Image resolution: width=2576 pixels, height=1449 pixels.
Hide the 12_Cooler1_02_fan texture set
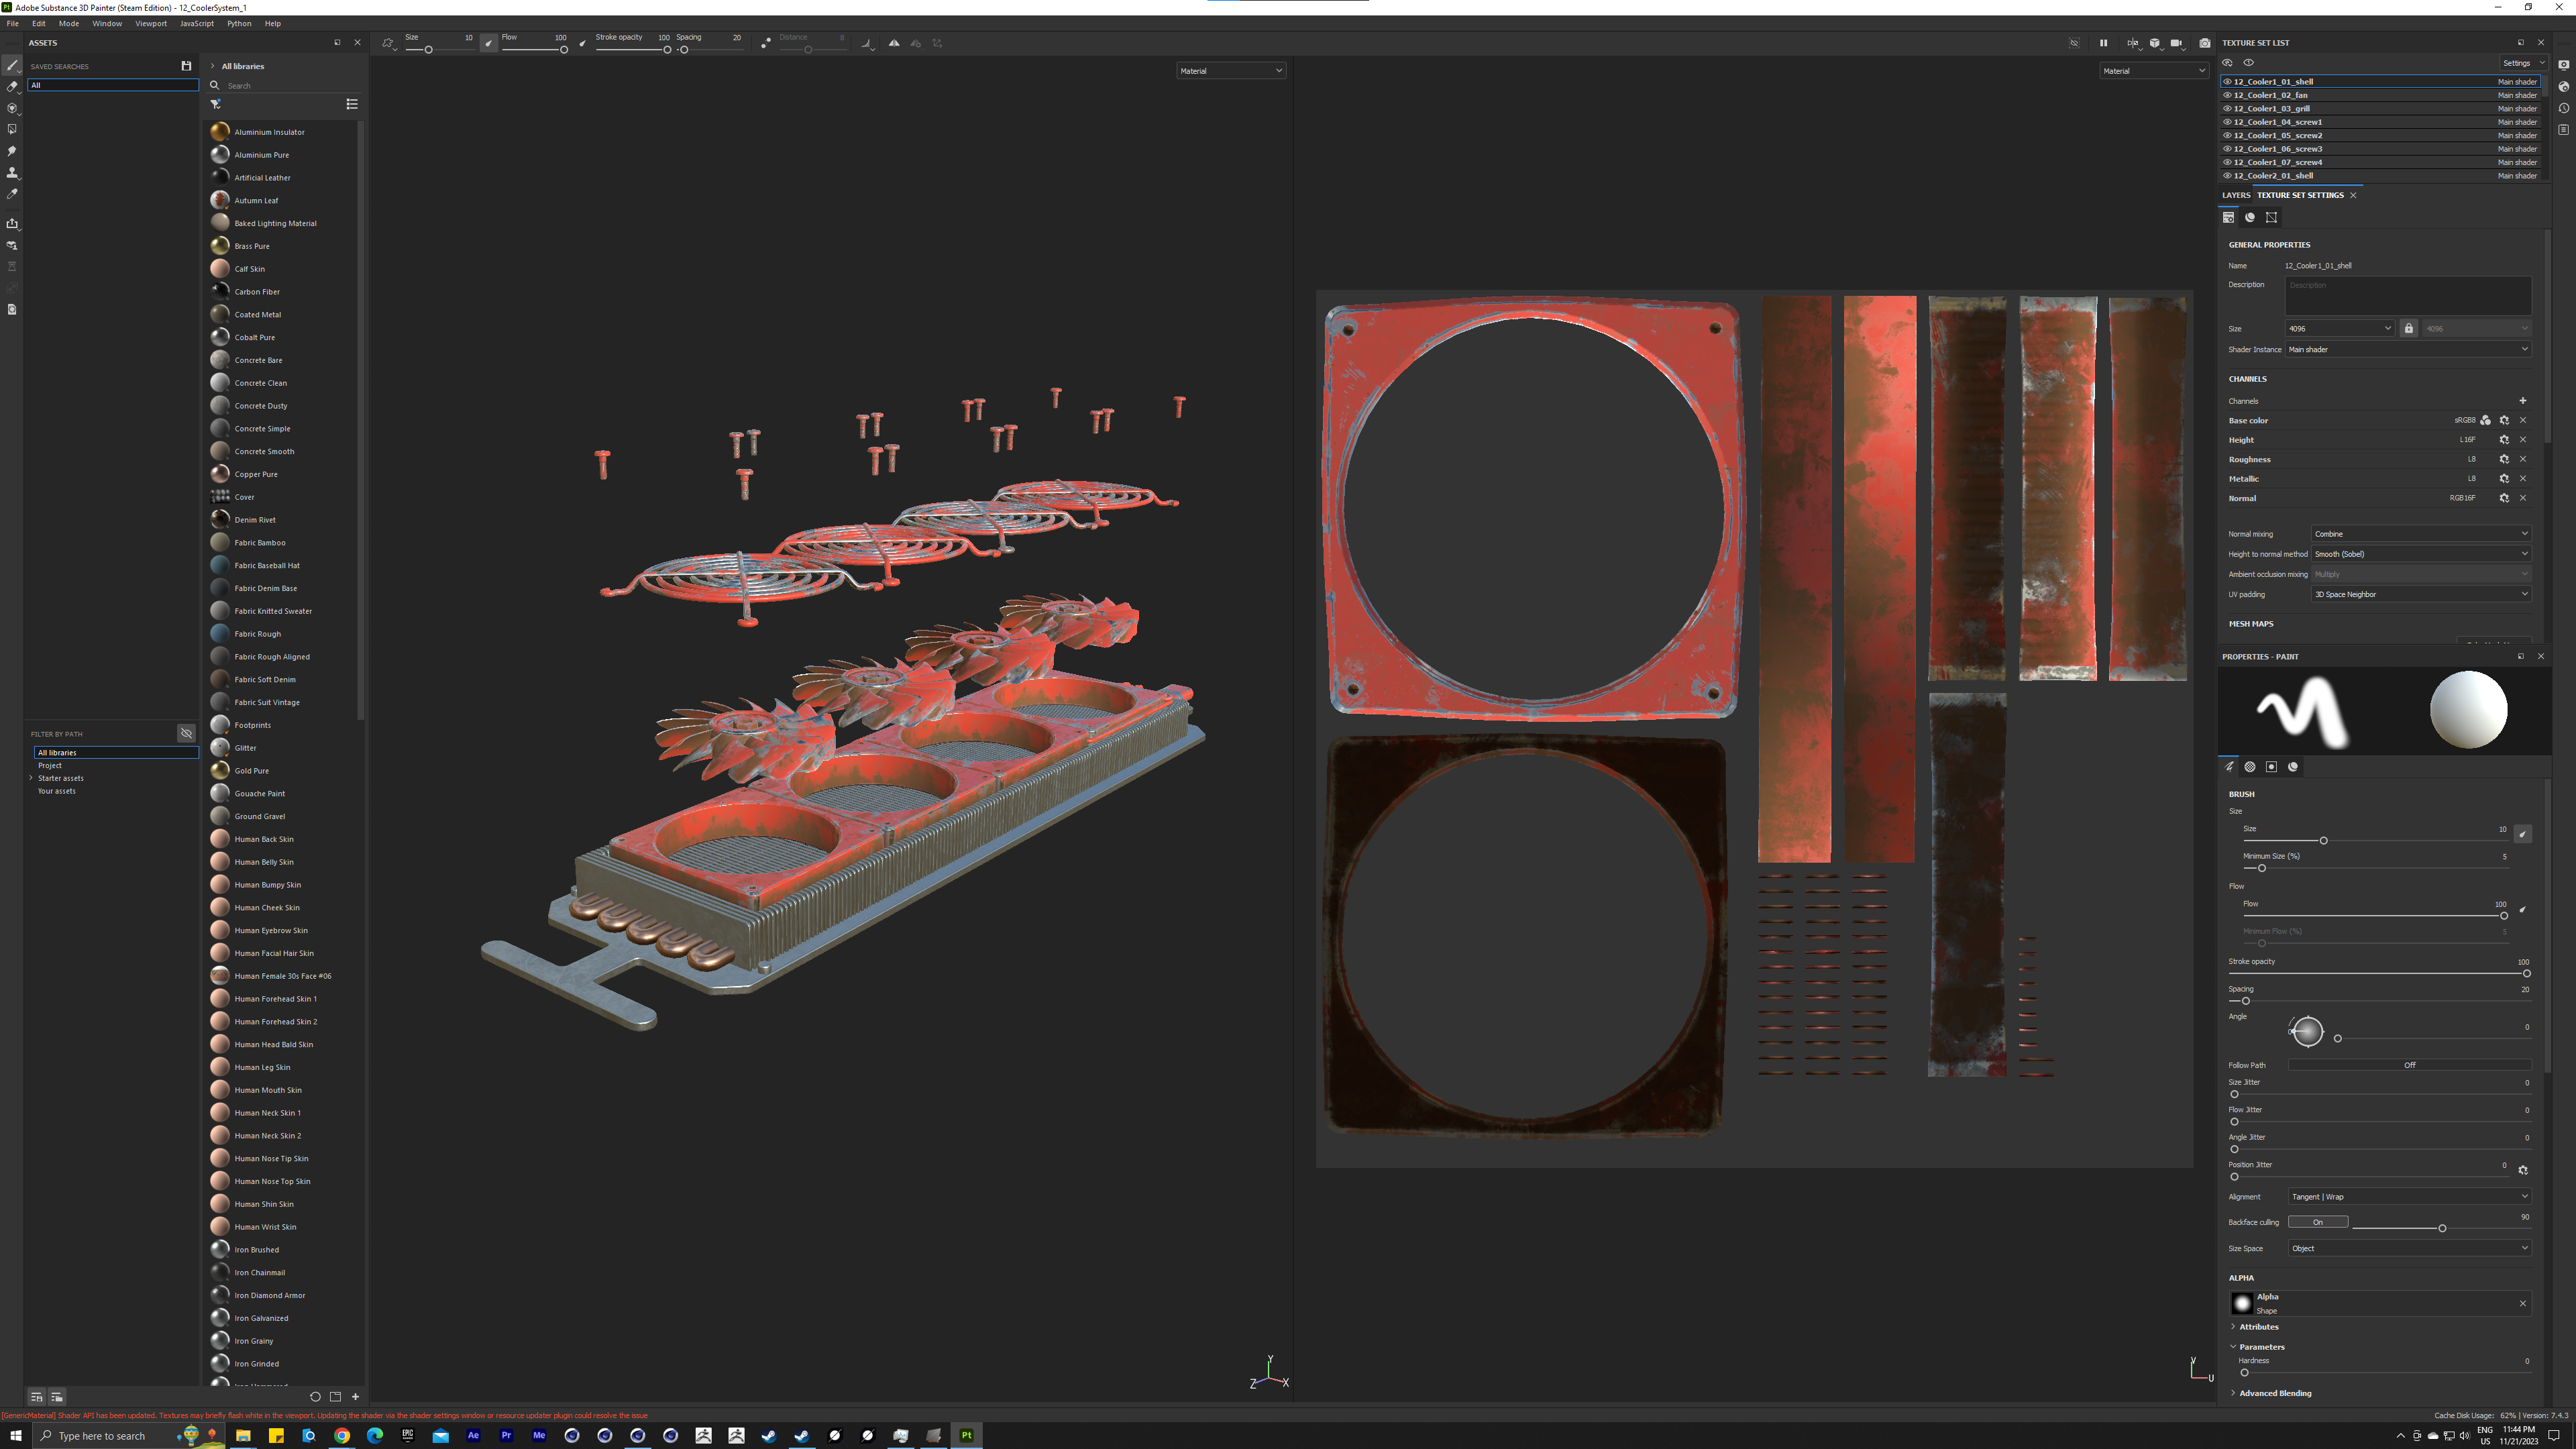pos(2227,95)
